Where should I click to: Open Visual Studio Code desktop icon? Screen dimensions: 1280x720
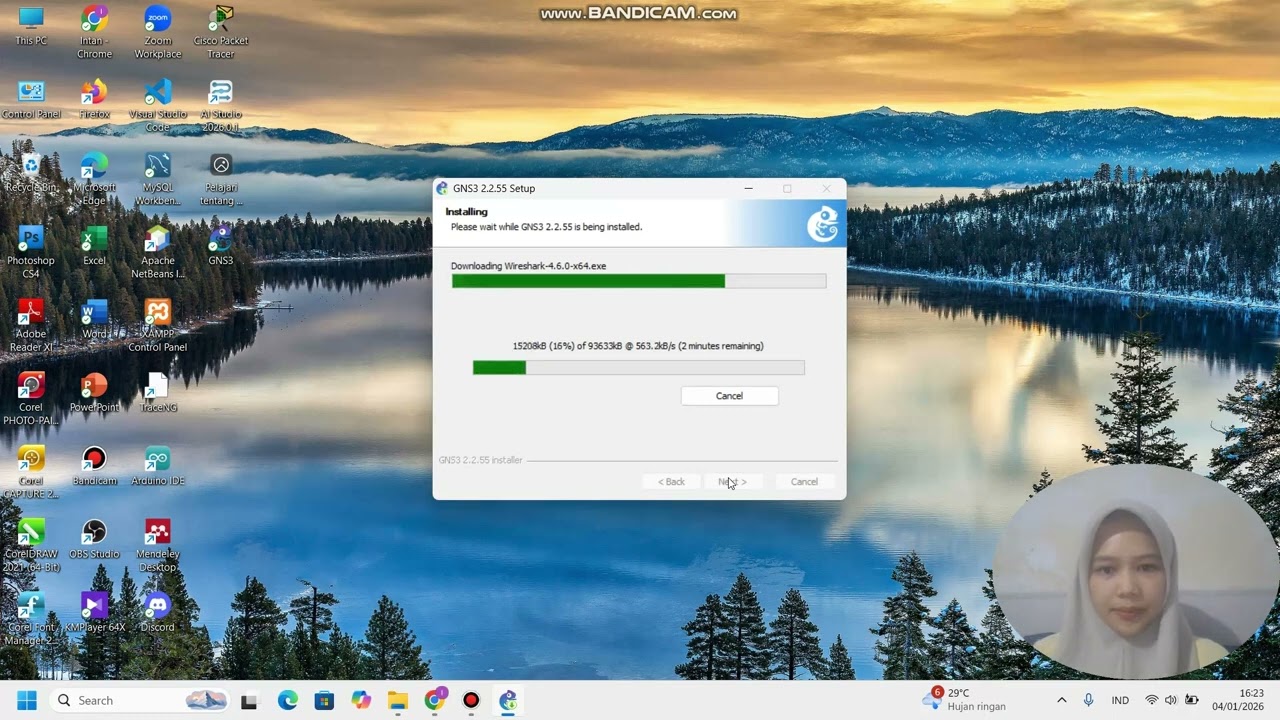coord(158,106)
